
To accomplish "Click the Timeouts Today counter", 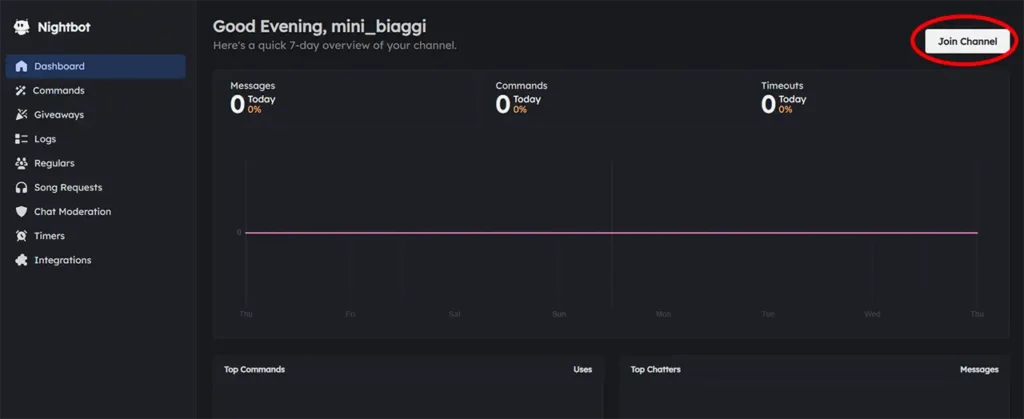I will click(784, 104).
